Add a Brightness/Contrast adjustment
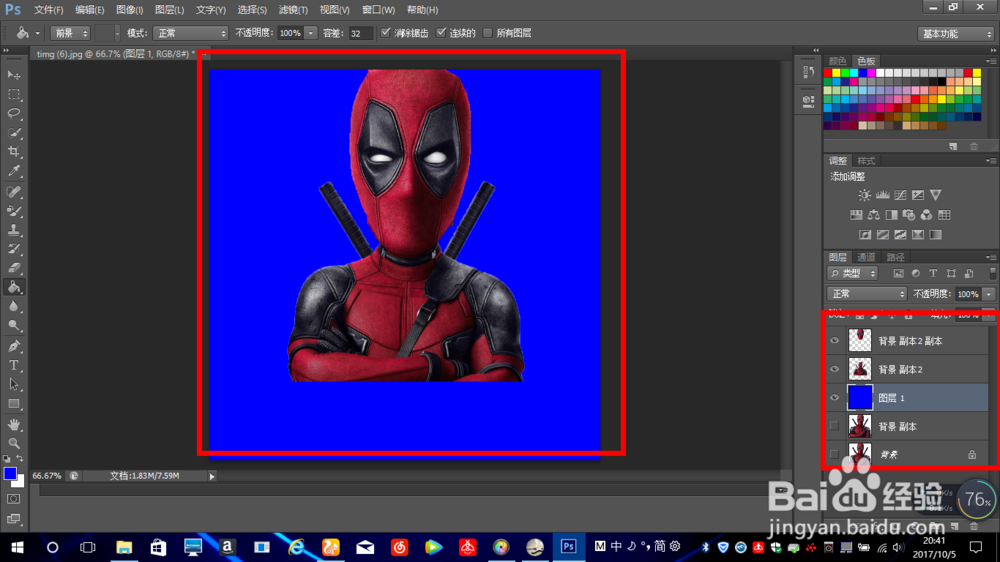Screen dimensions: 1000x562 pos(864,195)
